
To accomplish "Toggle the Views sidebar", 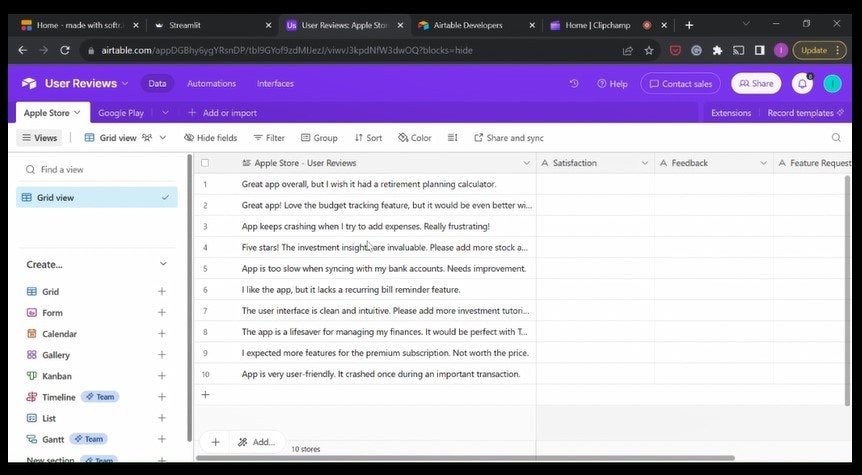I will [39, 138].
